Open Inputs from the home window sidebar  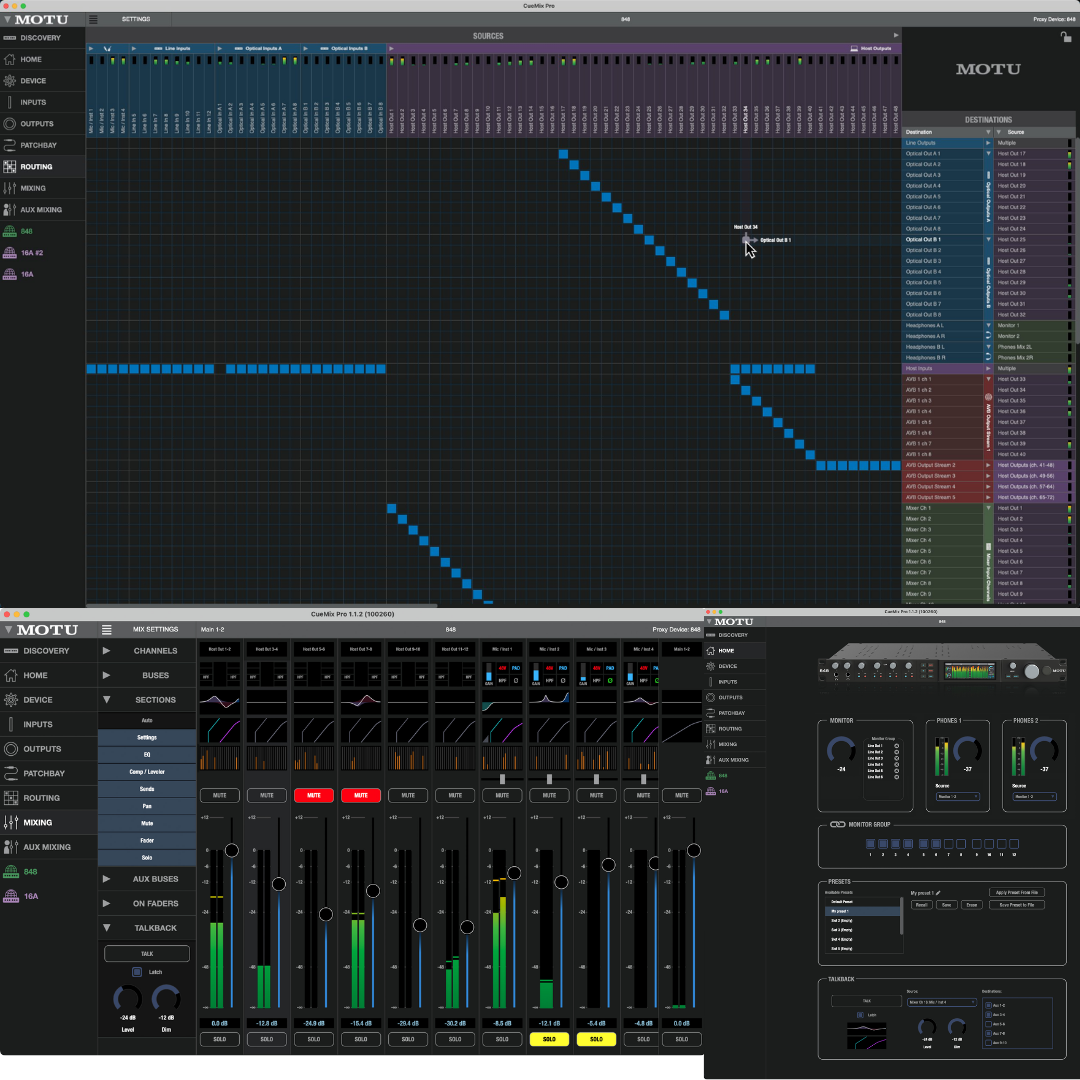pos(735,682)
